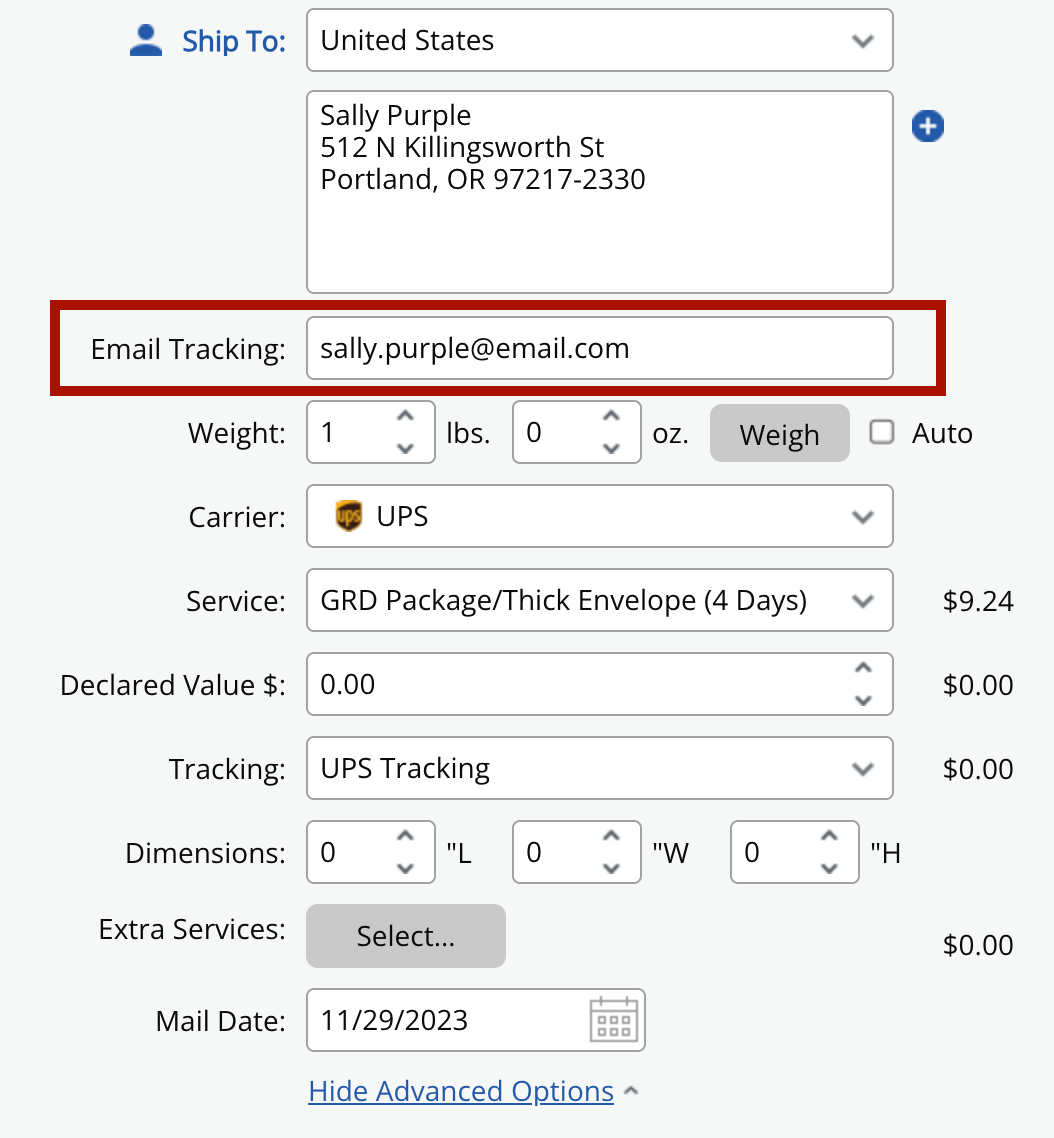The image size is (1054, 1138).
Task: Click into the Email Tracking field
Action: (x=599, y=349)
